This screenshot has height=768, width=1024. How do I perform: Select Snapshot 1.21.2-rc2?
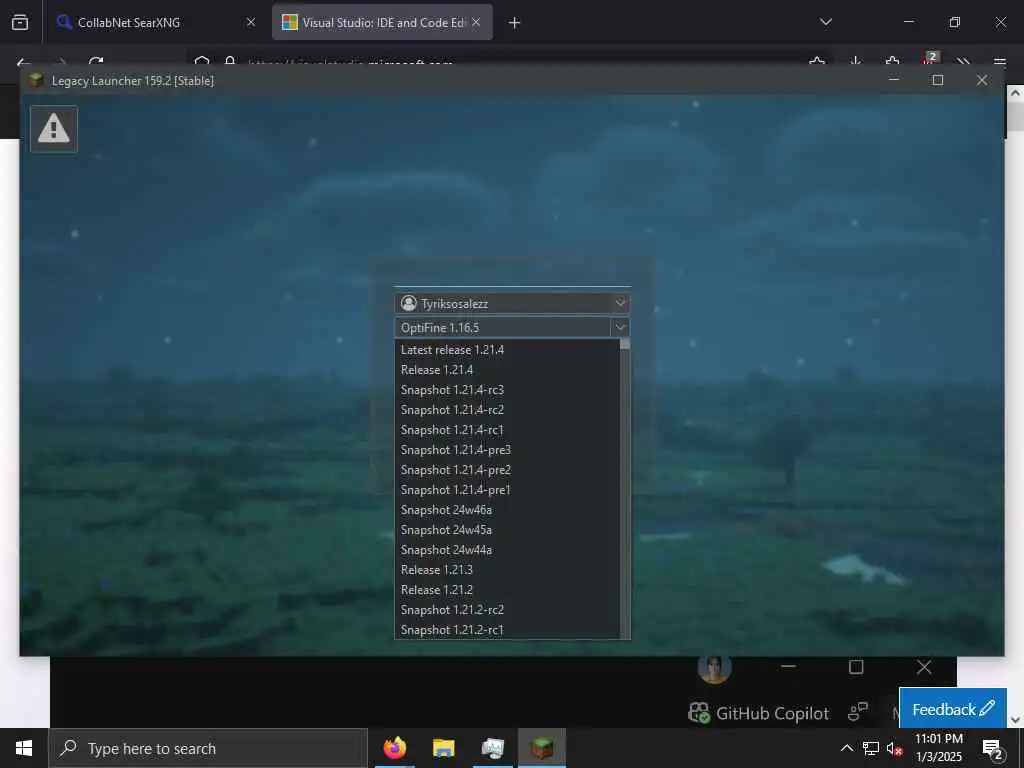click(x=507, y=610)
